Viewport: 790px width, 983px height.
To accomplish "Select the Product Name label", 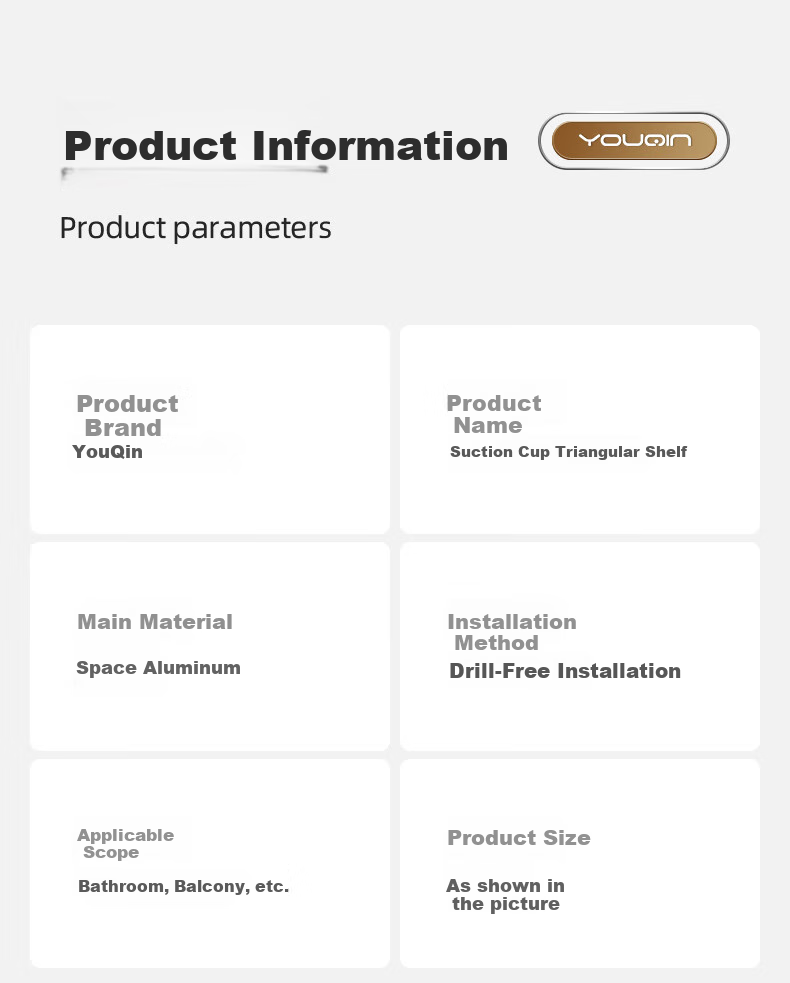I will tap(493, 414).
